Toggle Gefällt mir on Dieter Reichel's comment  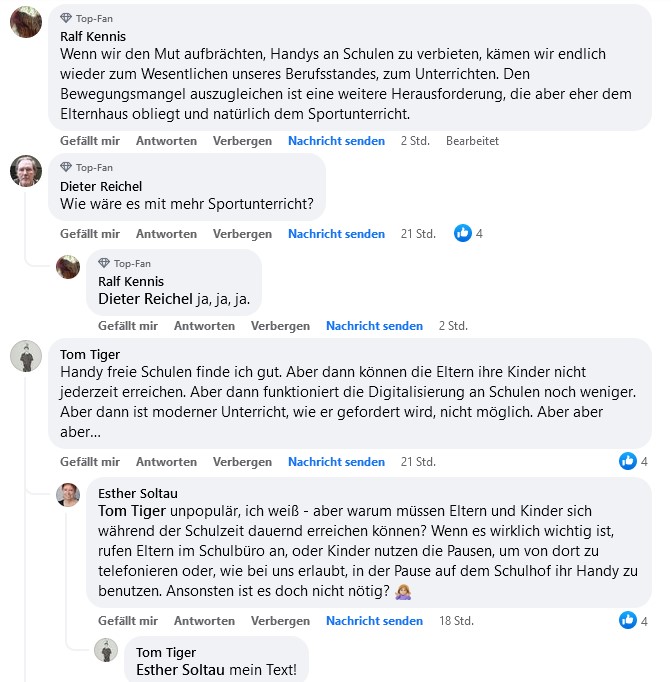click(90, 234)
